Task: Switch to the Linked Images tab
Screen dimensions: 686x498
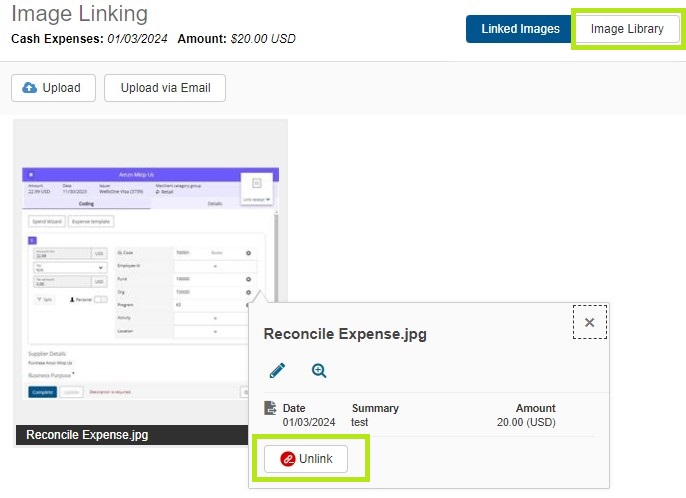Action: [520, 29]
